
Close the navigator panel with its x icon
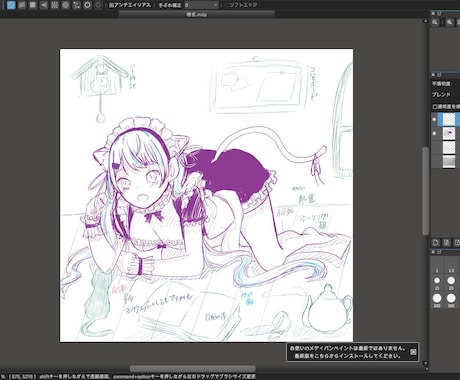[433, 13]
